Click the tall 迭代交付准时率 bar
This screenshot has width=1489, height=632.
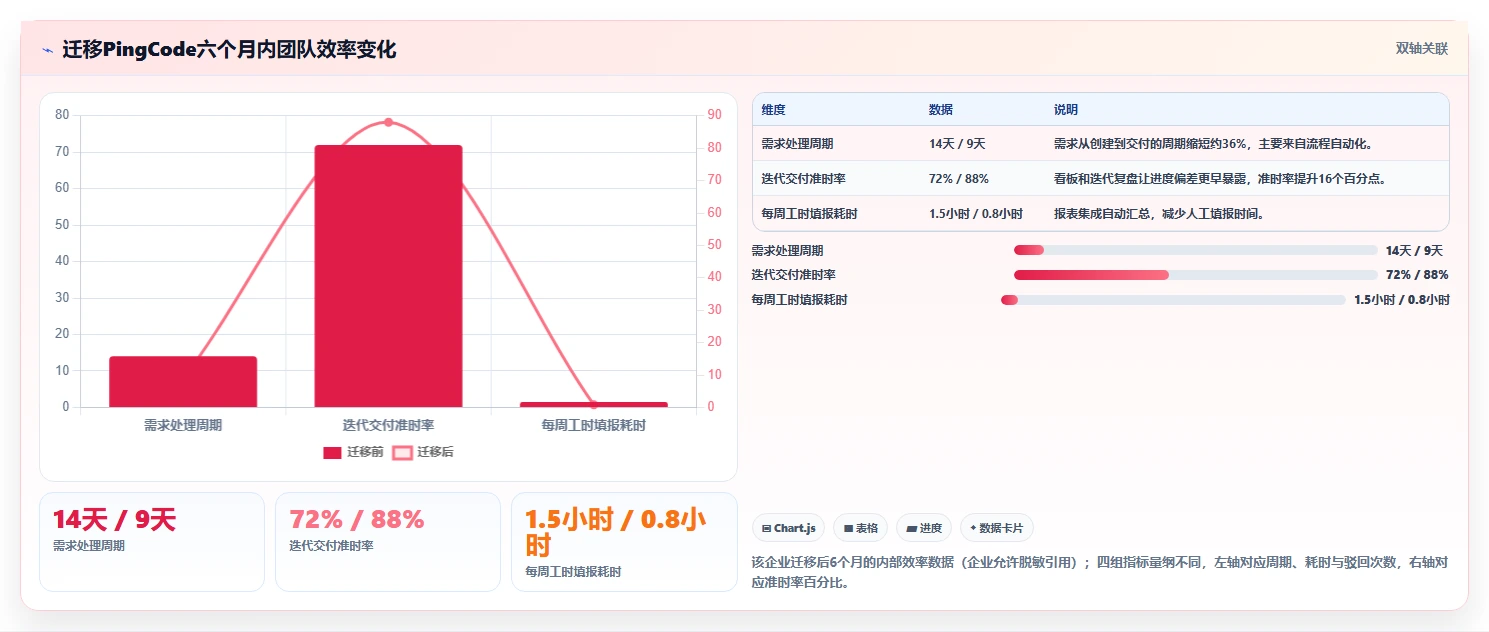click(388, 276)
